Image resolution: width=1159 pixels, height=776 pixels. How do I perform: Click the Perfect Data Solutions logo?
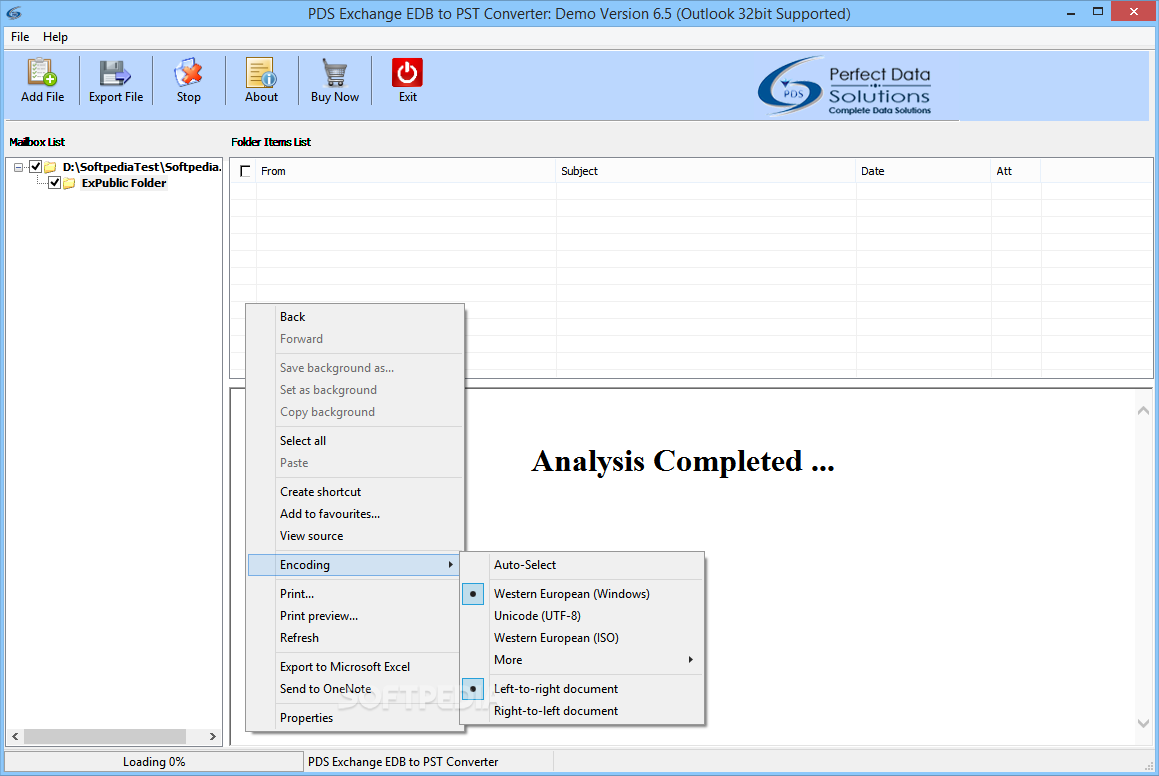tap(845, 86)
